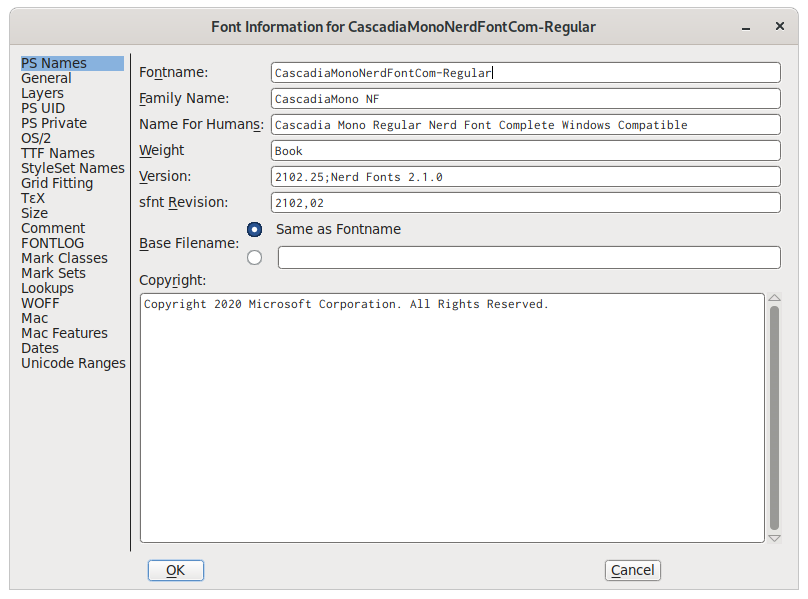Minimize the Font Information window

(746, 27)
